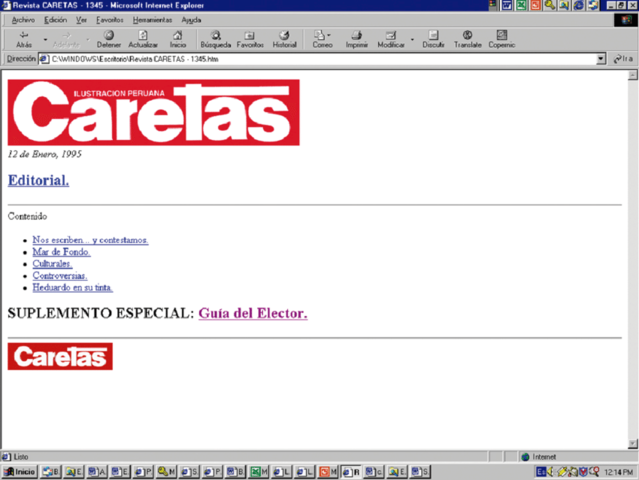Open the Herramientas menu
This screenshot has width=639, height=480.
click(x=152, y=20)
